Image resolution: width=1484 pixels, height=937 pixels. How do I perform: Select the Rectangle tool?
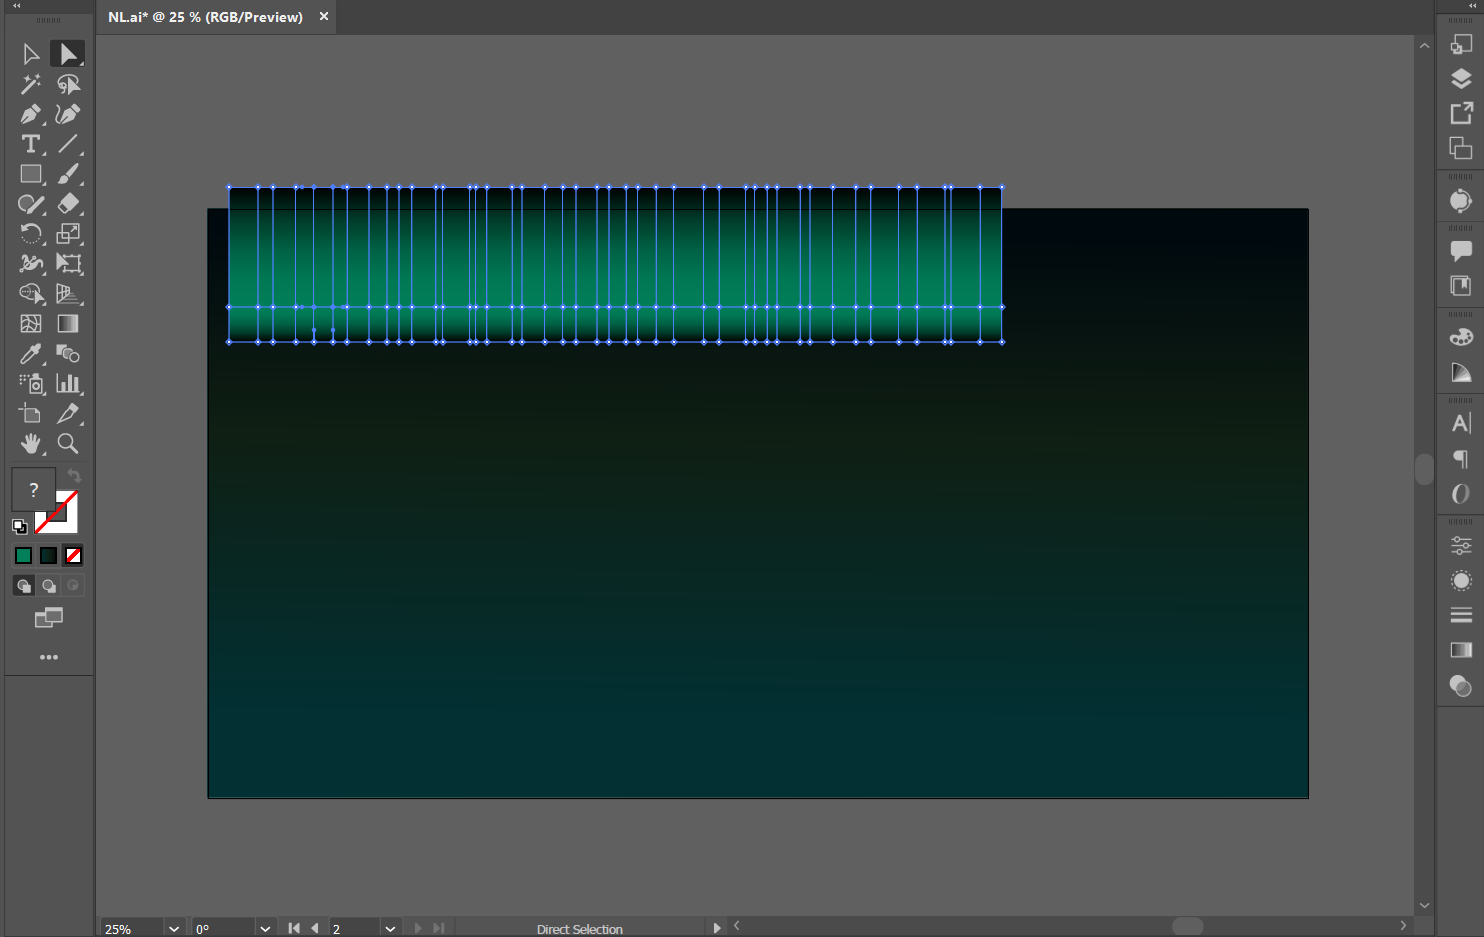(31, 174)
